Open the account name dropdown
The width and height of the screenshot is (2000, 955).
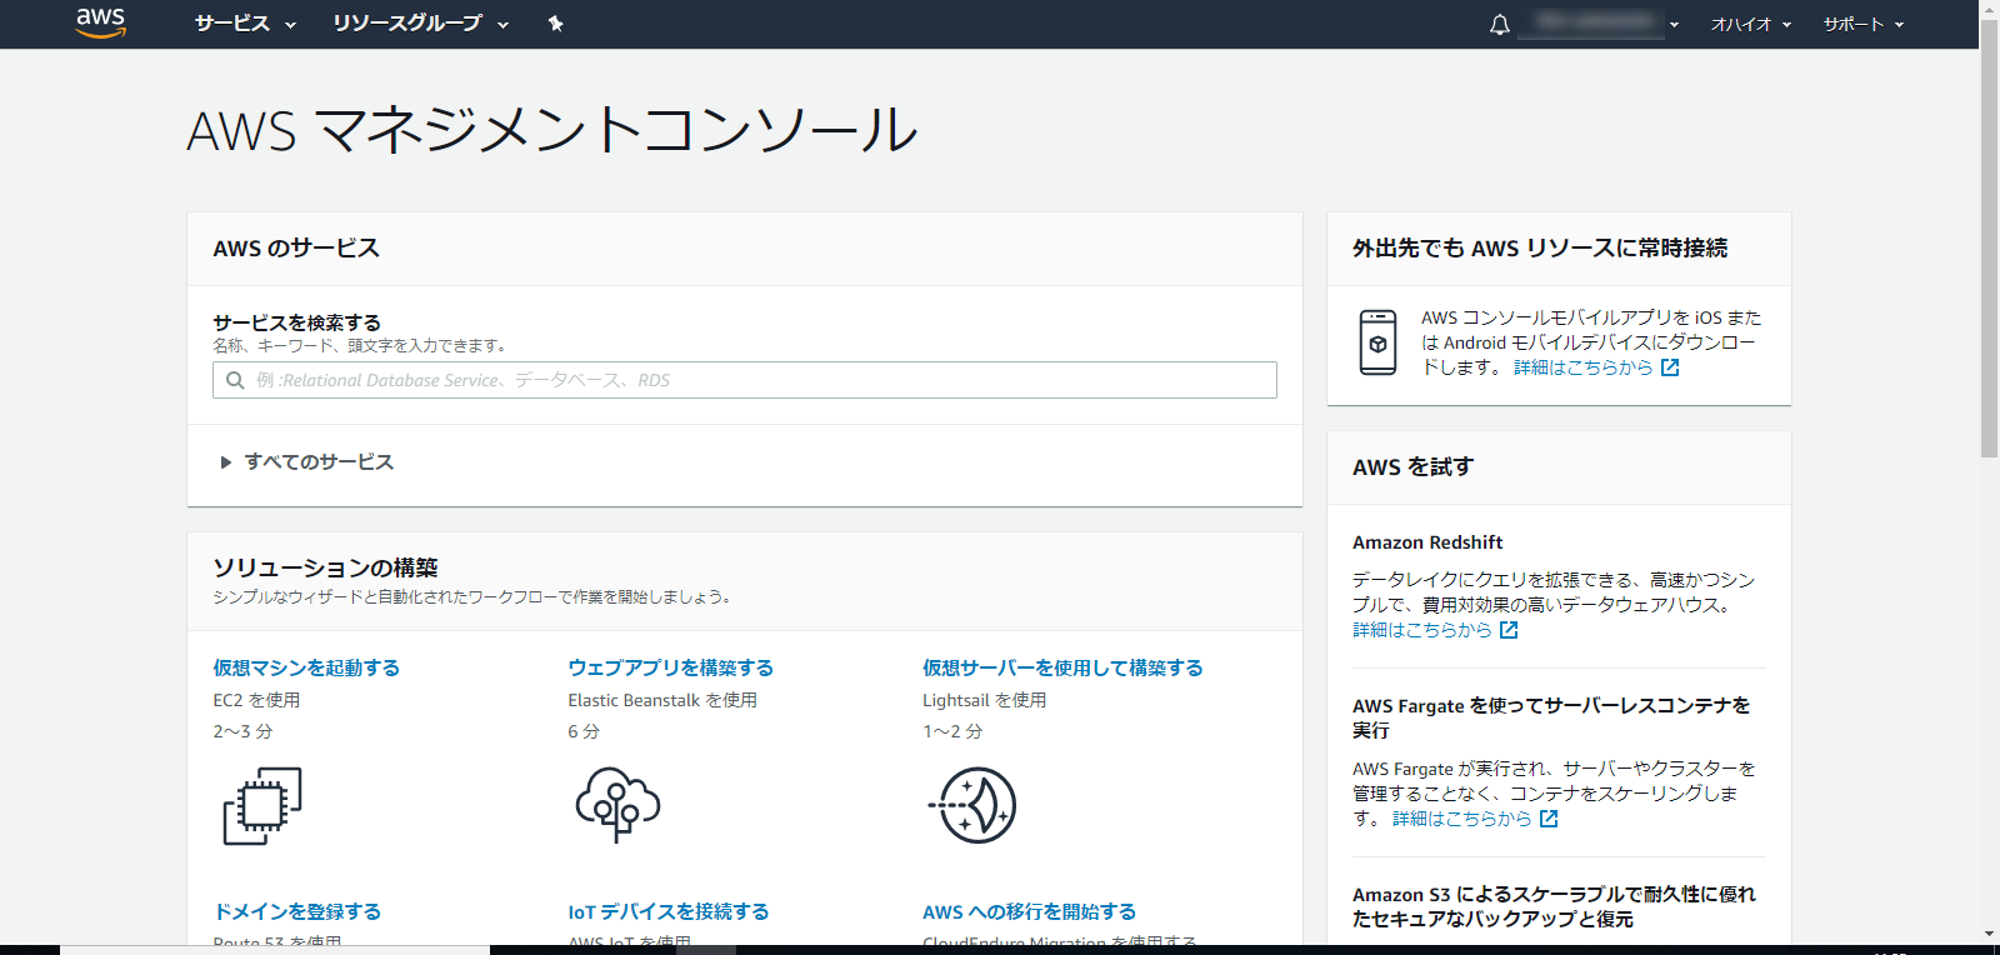[1598, 24]
